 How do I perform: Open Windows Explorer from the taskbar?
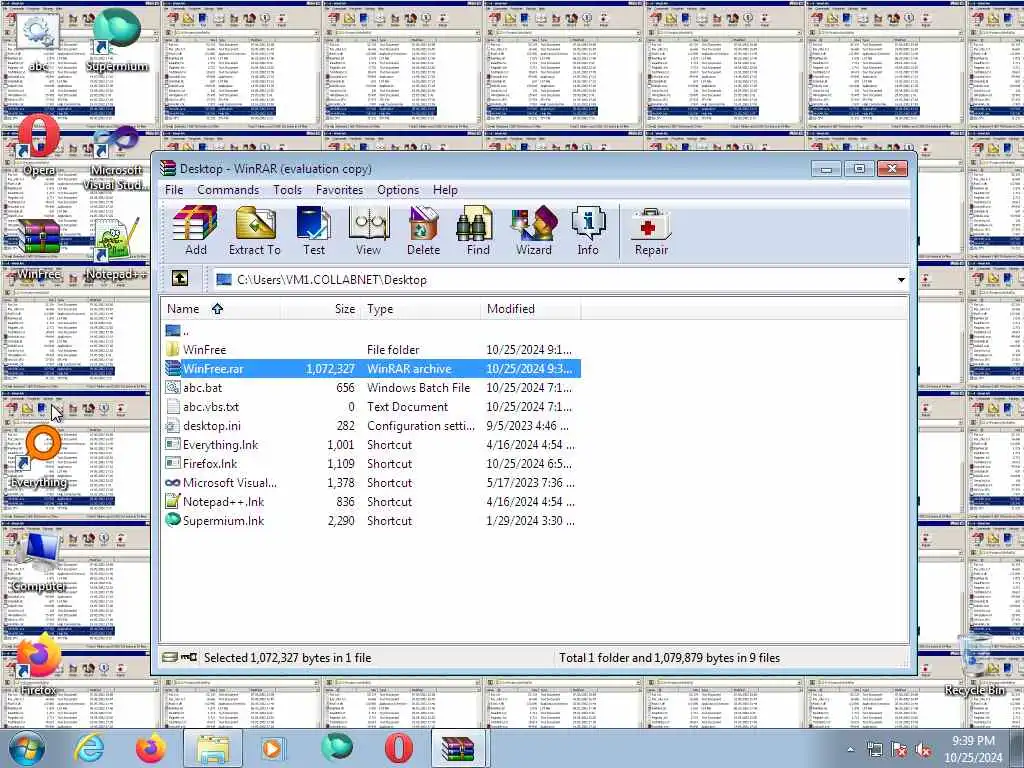(x=213, y=748)
